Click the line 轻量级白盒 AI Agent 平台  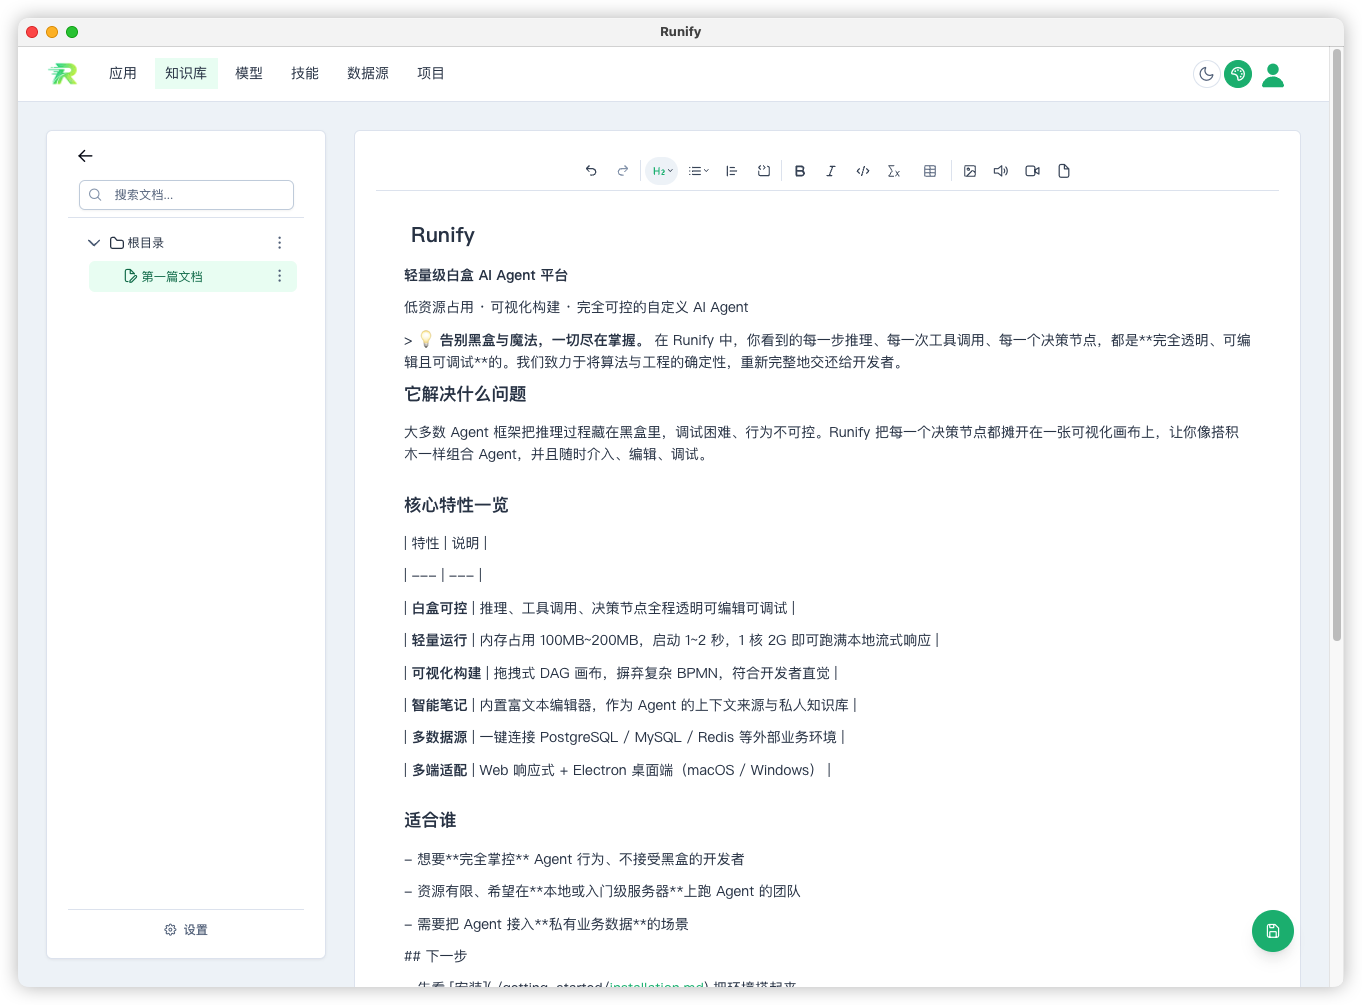point(486,275)
